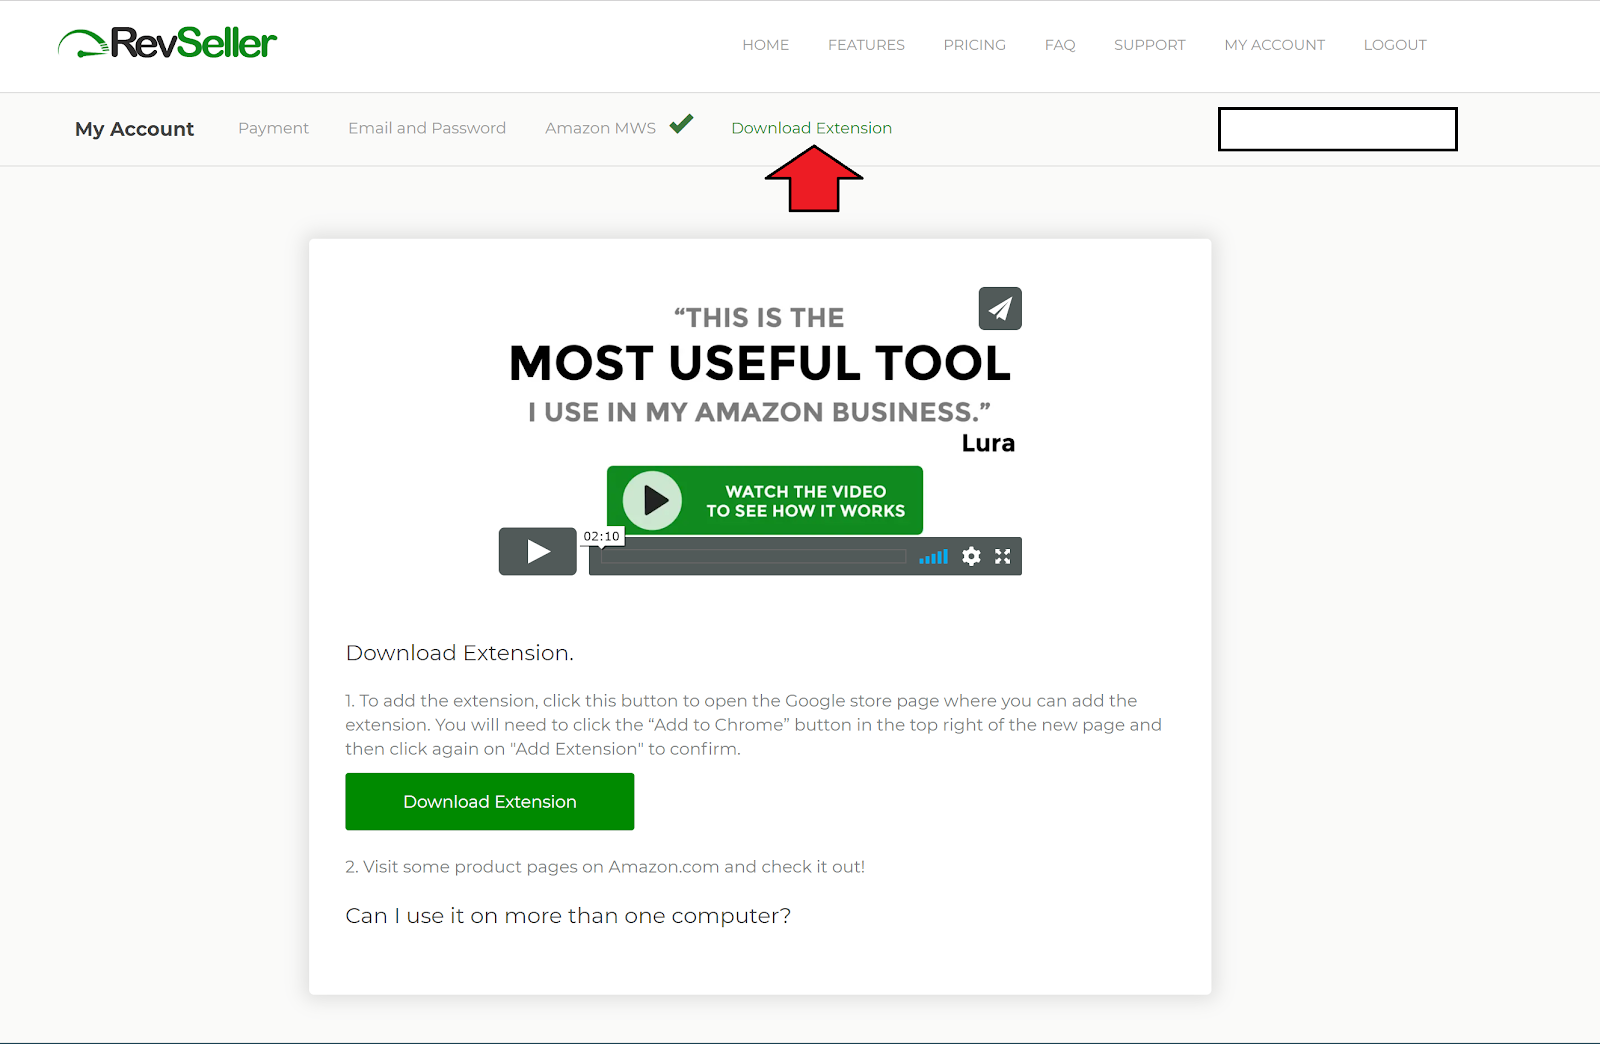Click the 'MOST USEFUL TOOL' headline
This screenshot has width=1600, height=1044.
click(x=760, y=363)
